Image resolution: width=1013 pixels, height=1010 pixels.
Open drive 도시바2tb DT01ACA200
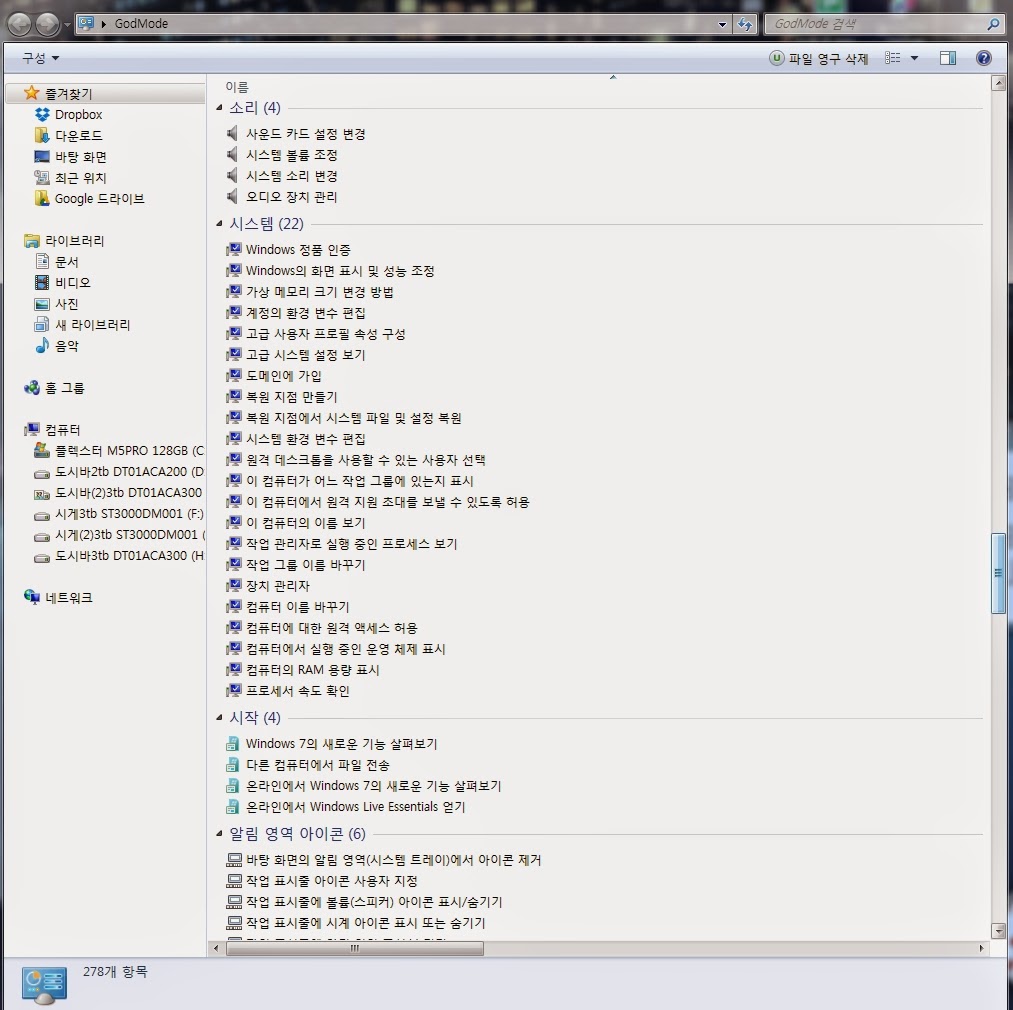pyautogui.click(x=129, y=472)
